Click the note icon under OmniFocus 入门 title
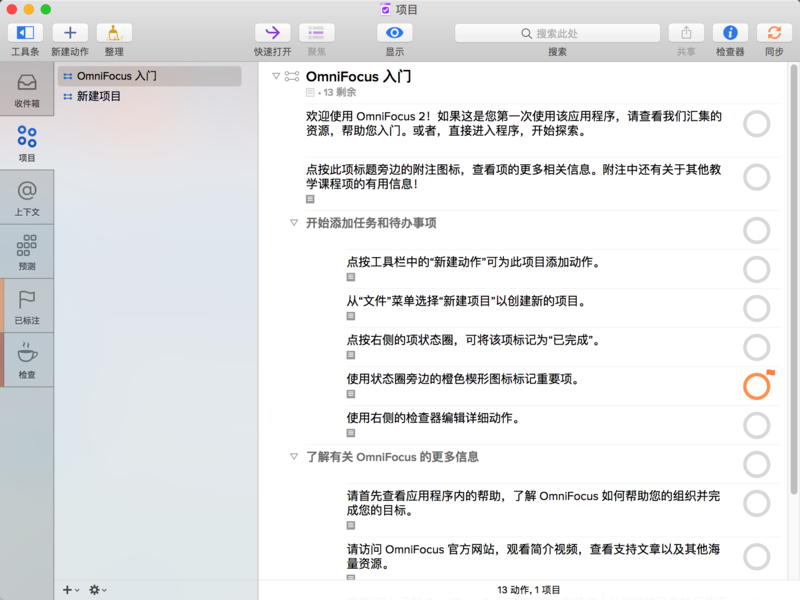 pyautogui.click(x=310, y=92)
